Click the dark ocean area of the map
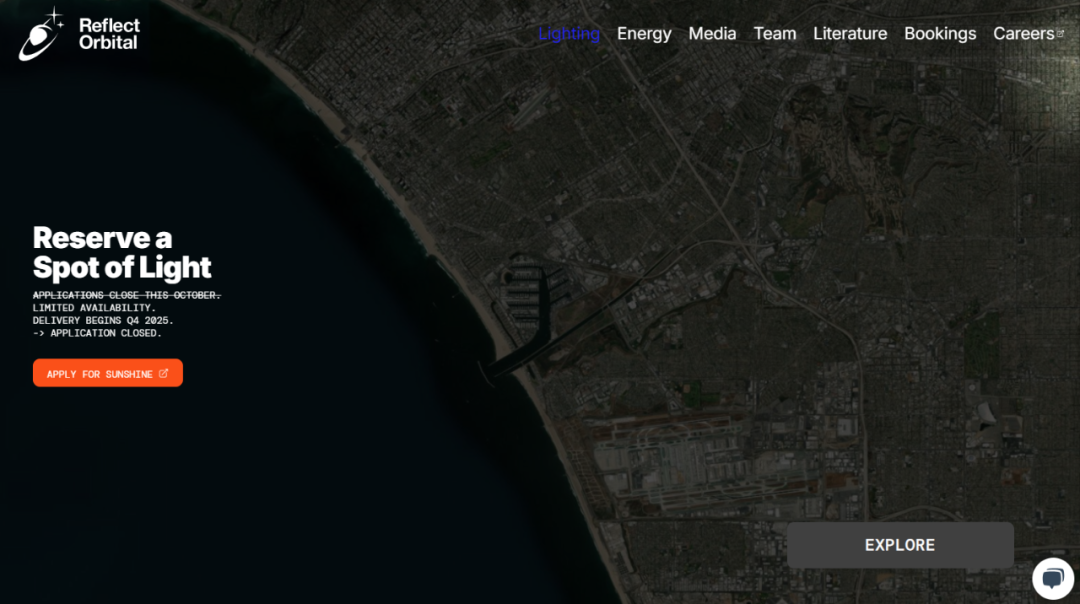This screenshot has height=604, width=1080. click(x=250, y=480)
